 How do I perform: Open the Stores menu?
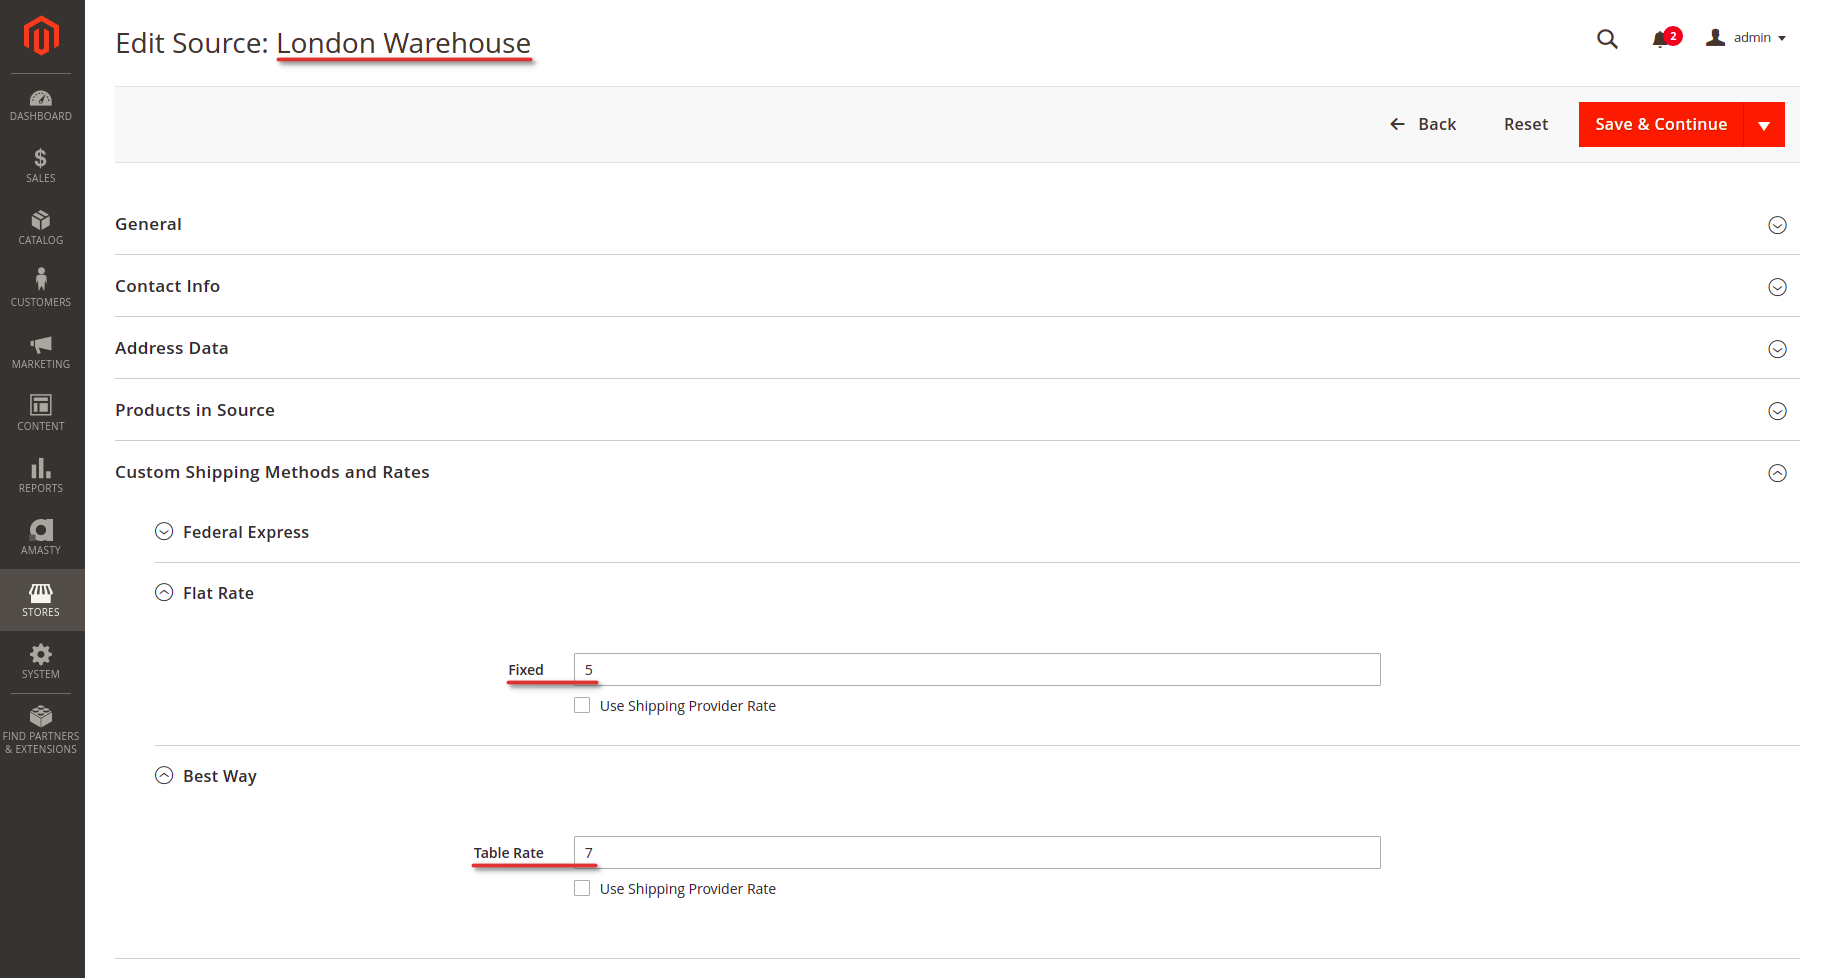coord(41,600)
